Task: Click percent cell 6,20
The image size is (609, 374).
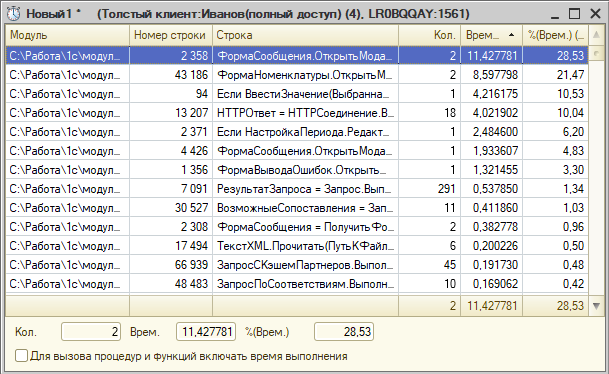Action: (x=555, y=132)
